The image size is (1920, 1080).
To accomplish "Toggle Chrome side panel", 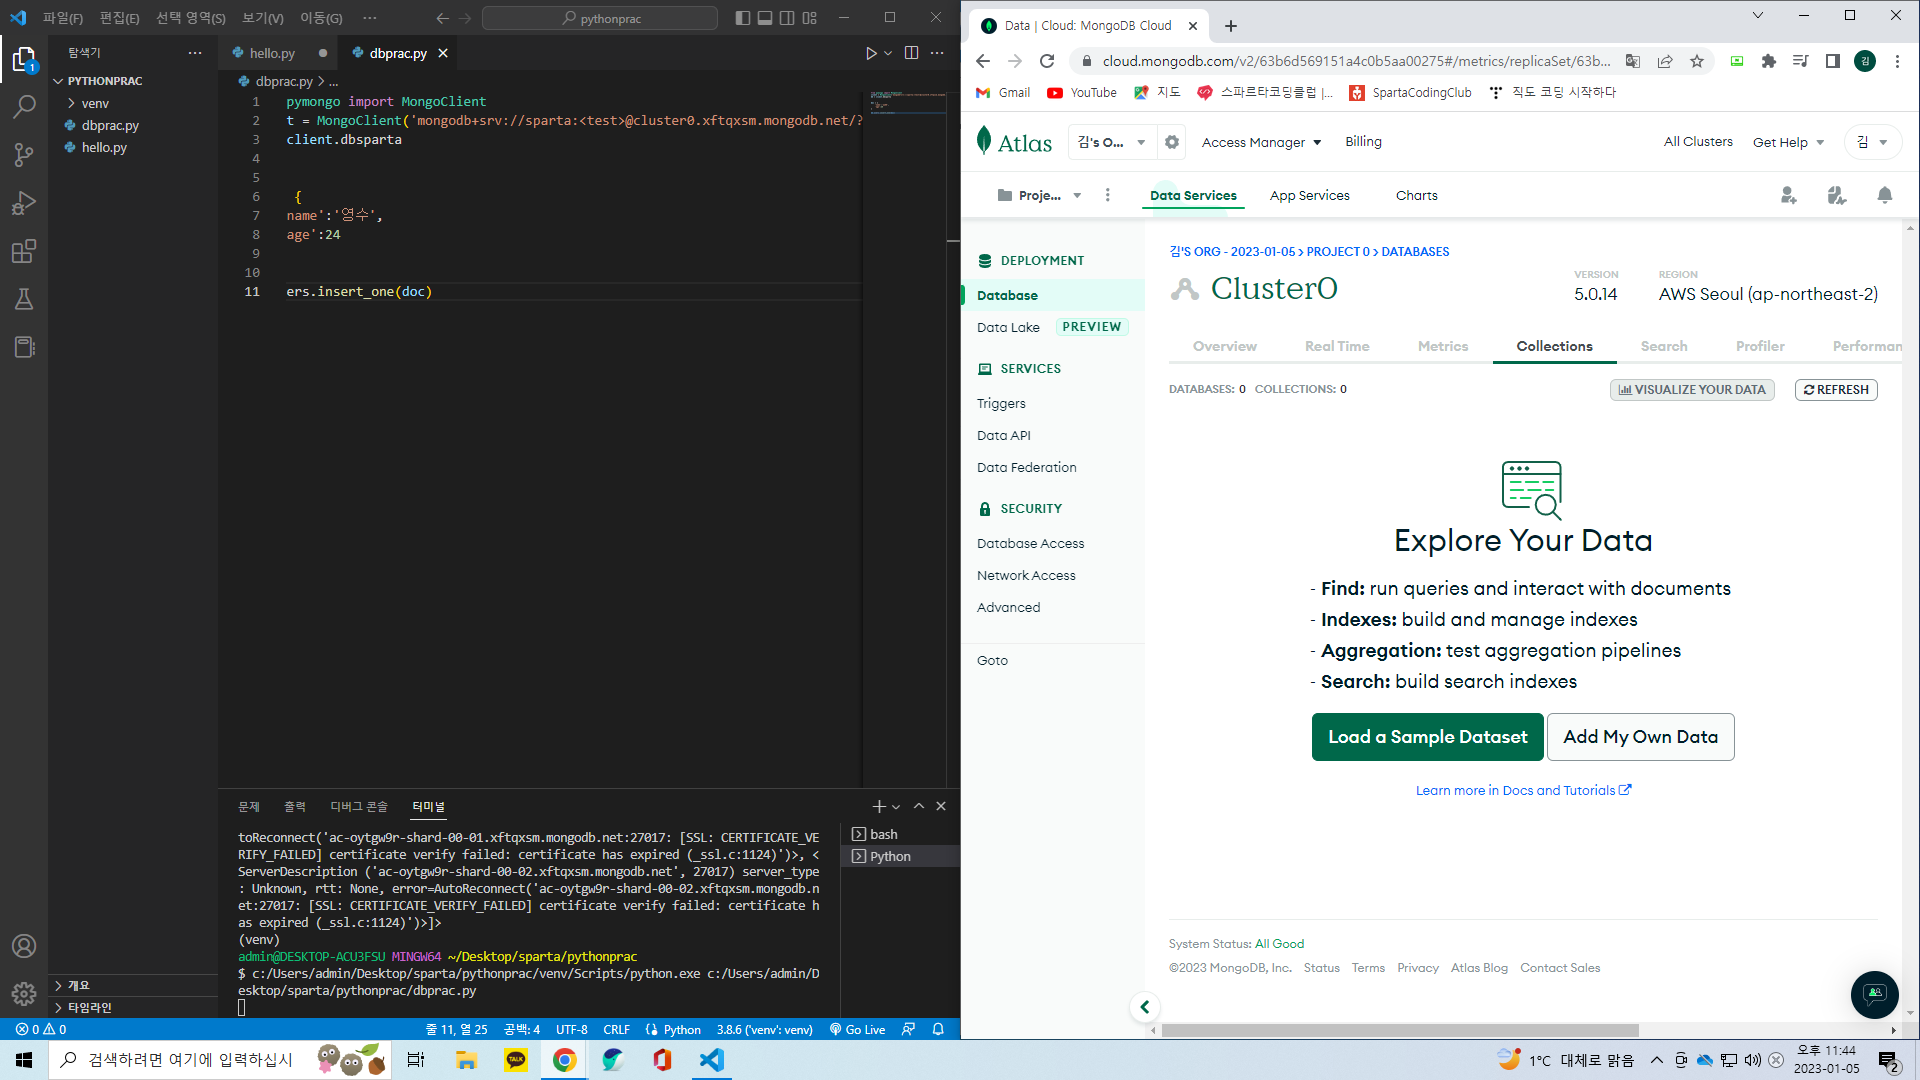I will 1833,61.
